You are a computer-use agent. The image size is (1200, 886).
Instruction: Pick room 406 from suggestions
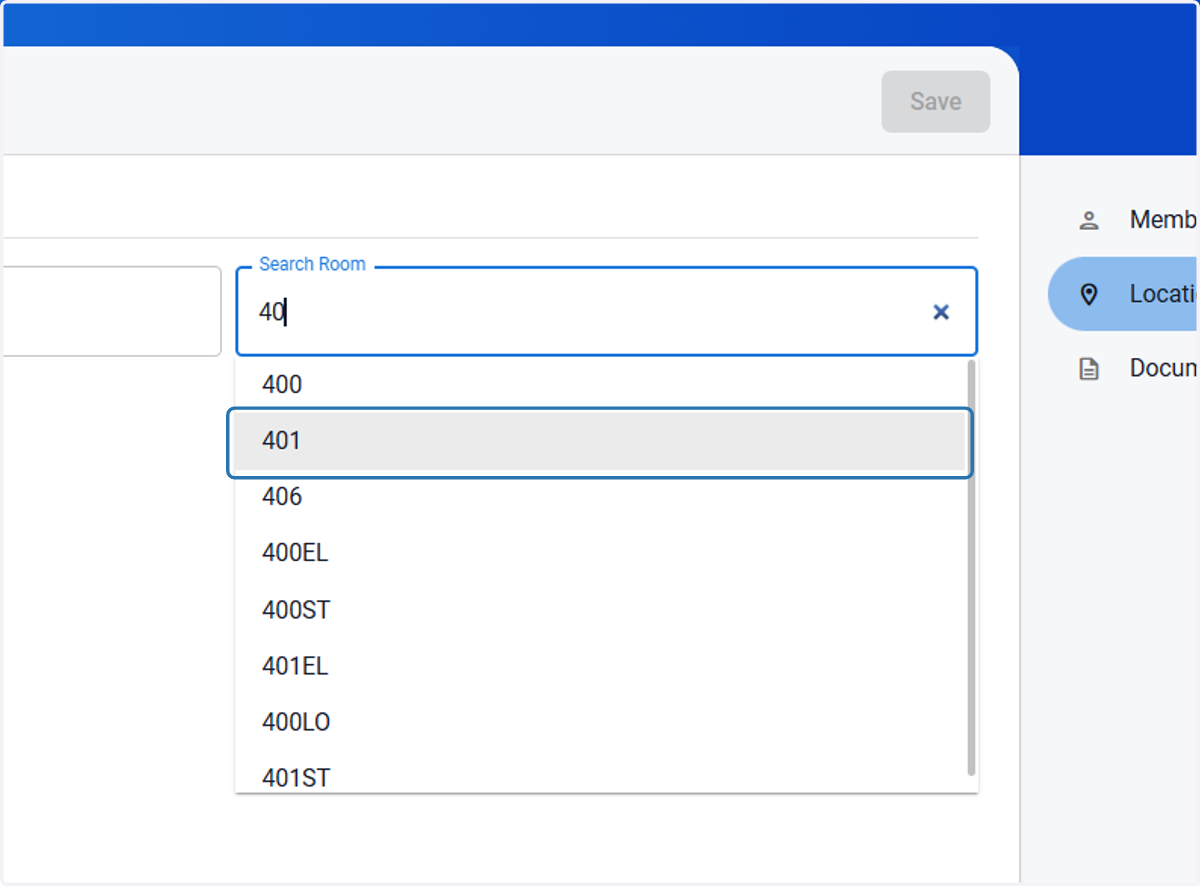pyautogui.click(x=600, y=497)
